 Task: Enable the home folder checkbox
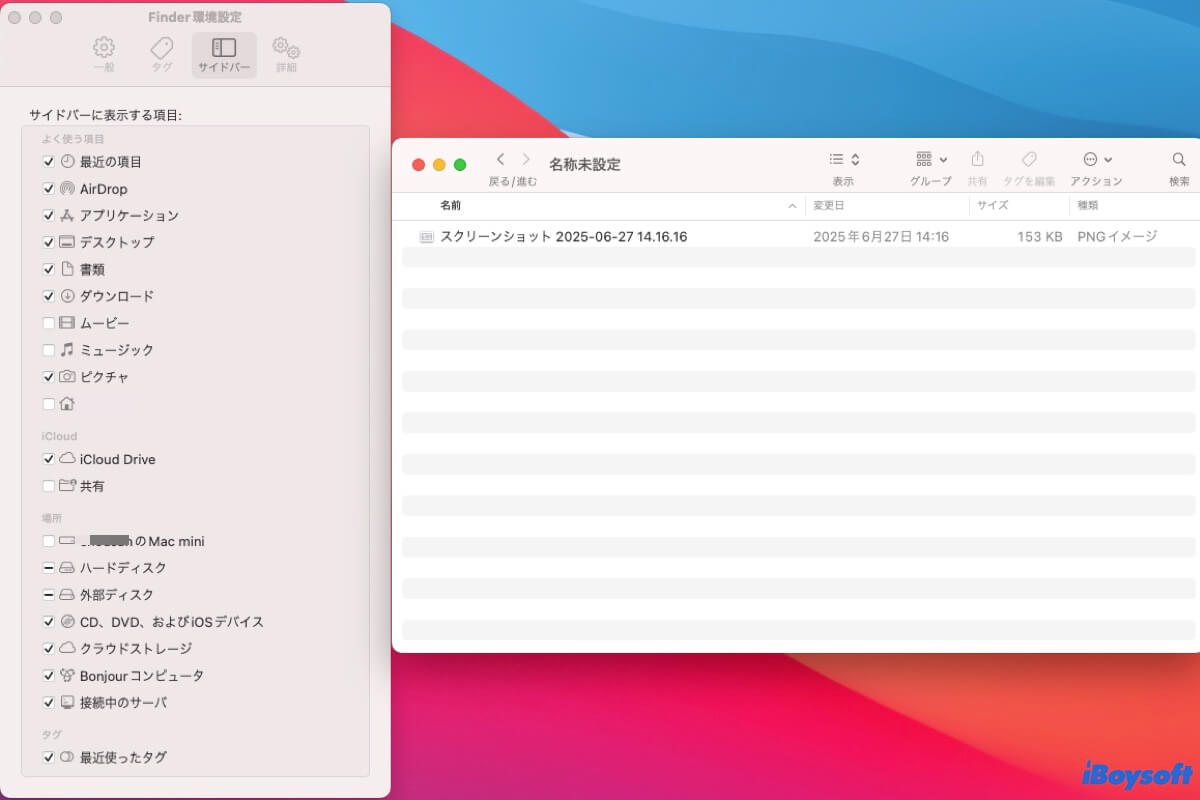tap(49, 404)
